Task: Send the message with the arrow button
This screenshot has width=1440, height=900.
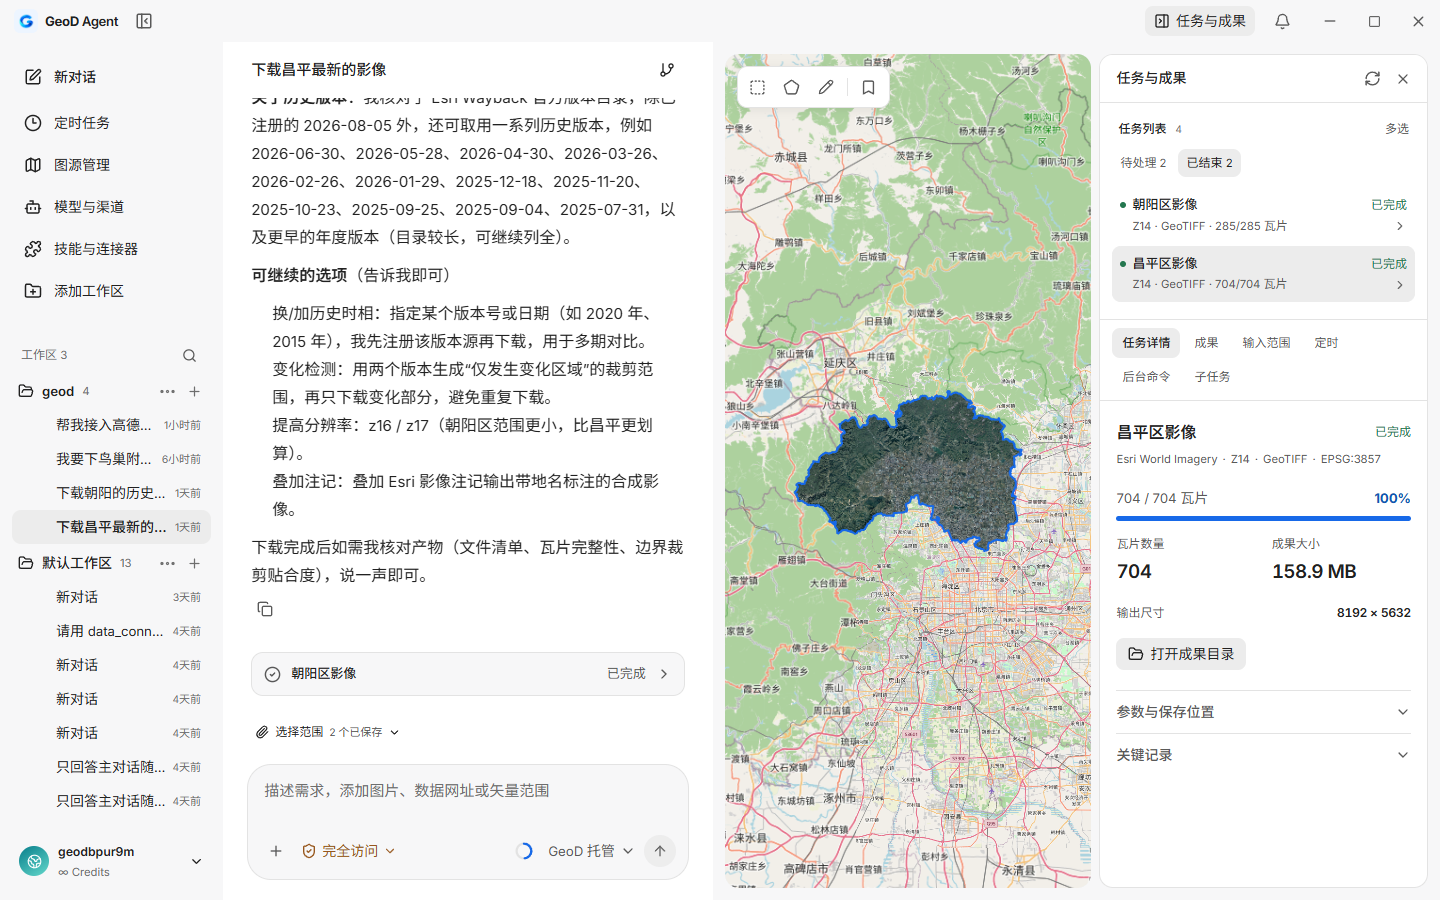Action: click(660, 851)
